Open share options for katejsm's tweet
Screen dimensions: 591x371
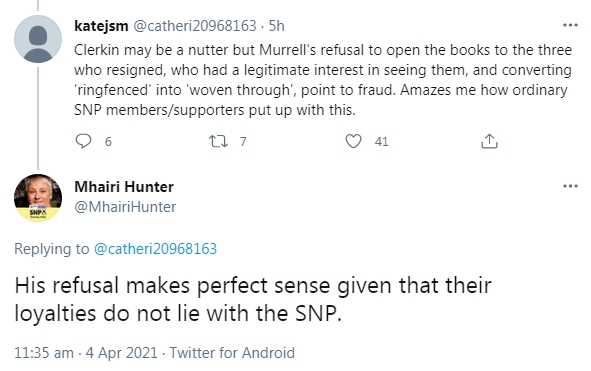[x=489, y=141]
